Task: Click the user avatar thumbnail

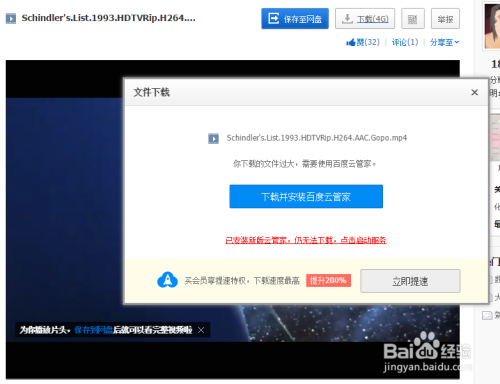Action: 492,26
